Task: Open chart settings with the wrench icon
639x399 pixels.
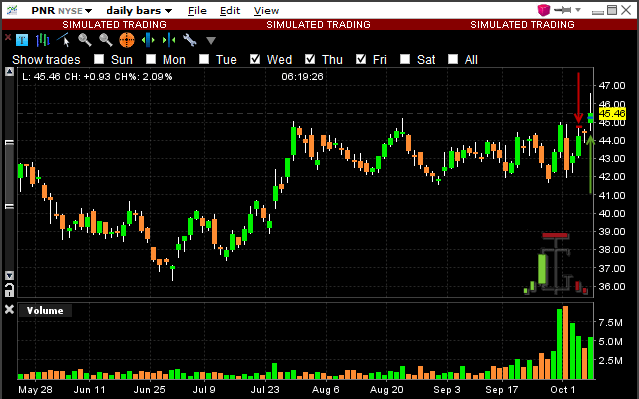Action: coord(189,40)
